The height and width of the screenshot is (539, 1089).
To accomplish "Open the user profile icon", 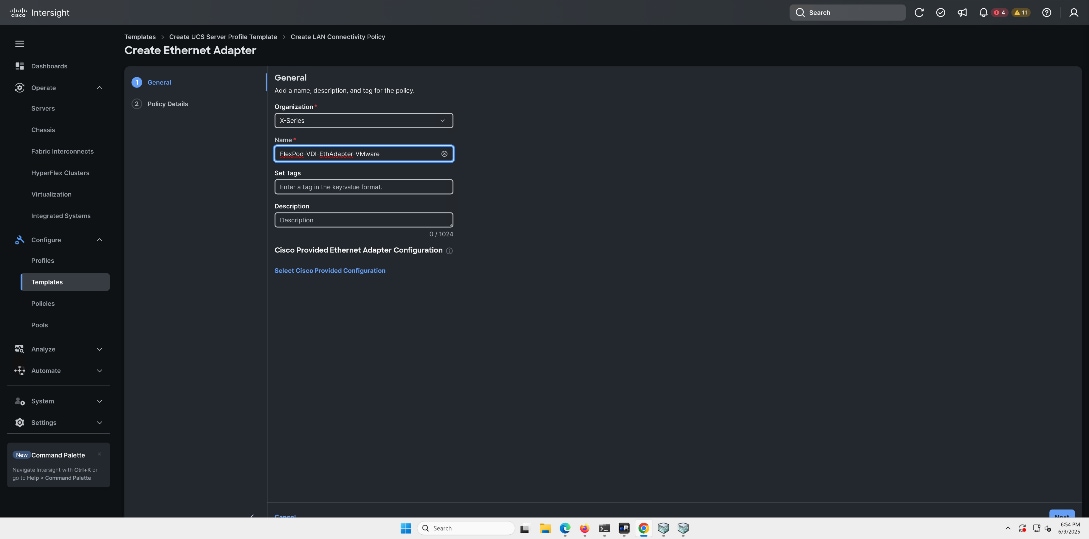I will [x=1073, y=13].
